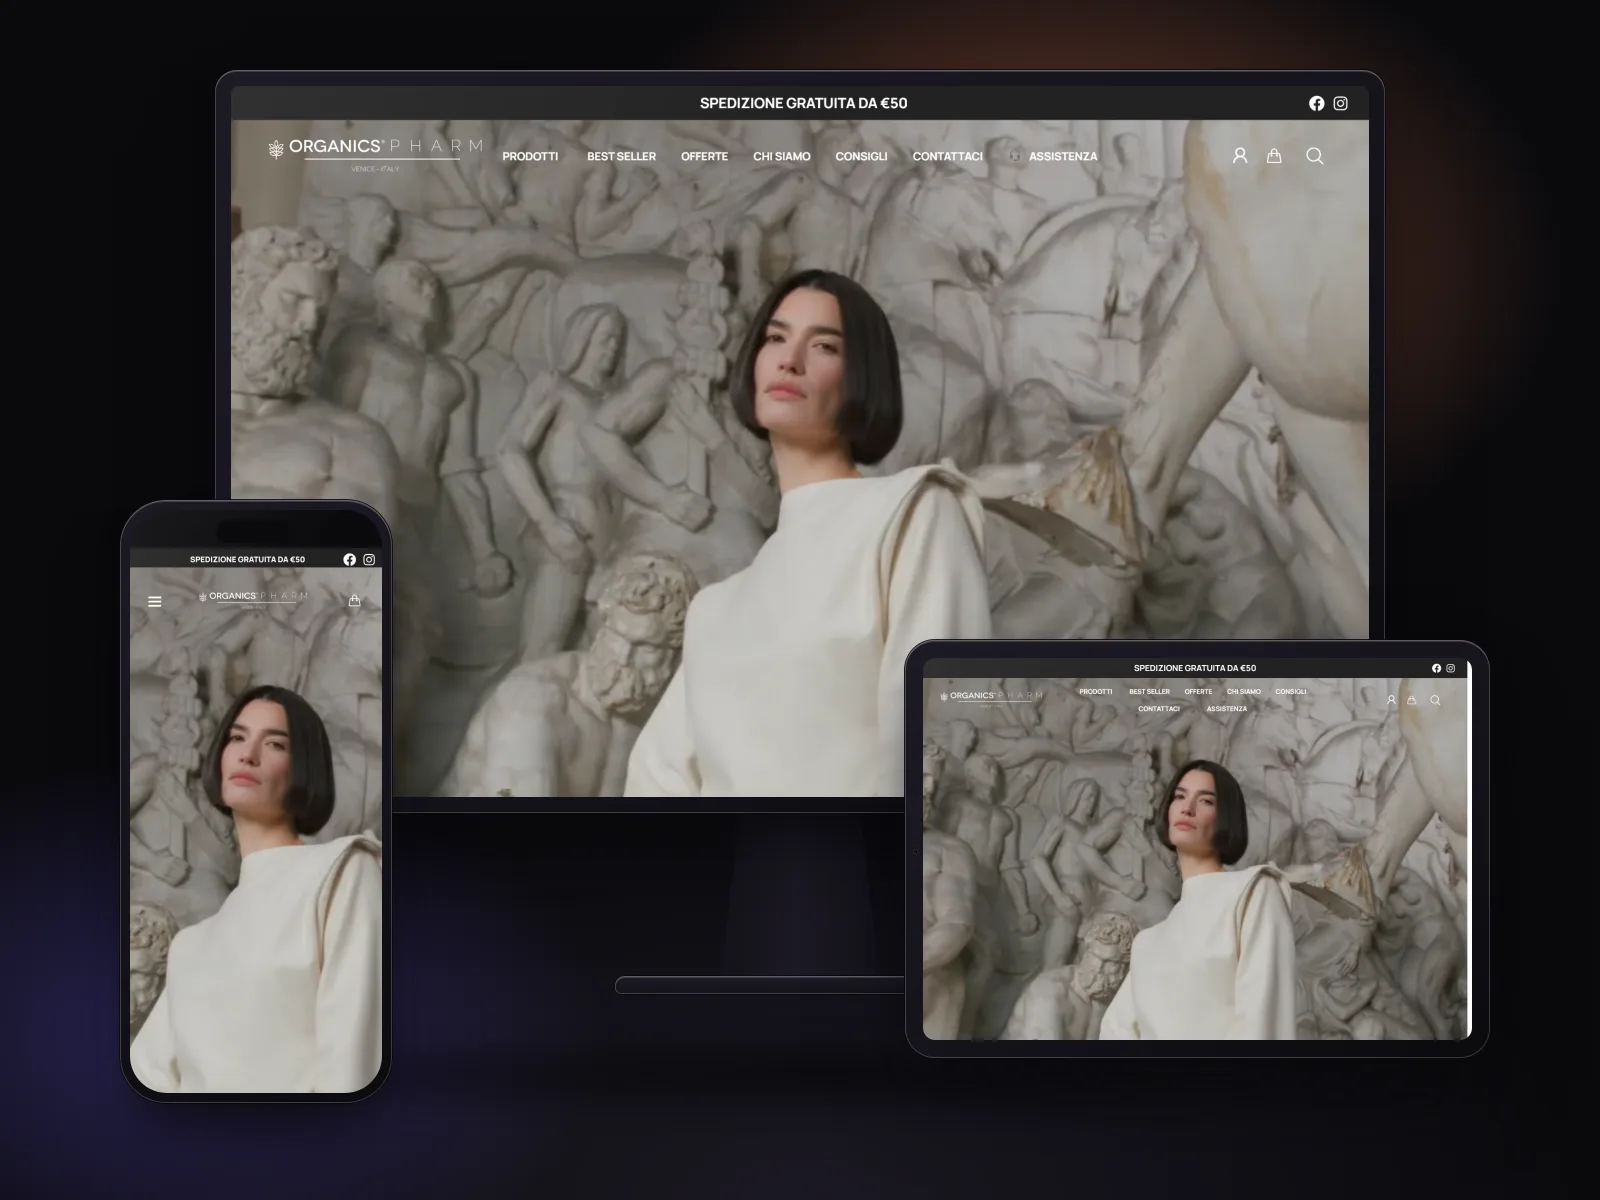Click Organics Pharm logo on phone mockup

click(254, 598)
